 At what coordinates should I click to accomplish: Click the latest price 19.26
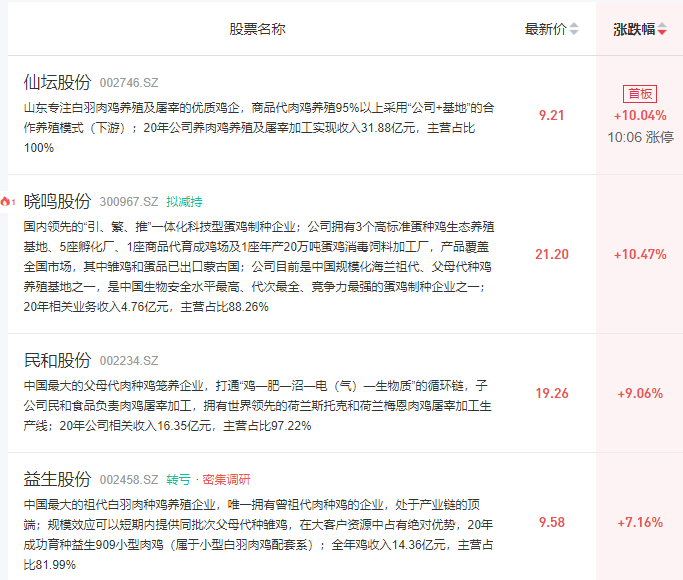coord(552,393)
